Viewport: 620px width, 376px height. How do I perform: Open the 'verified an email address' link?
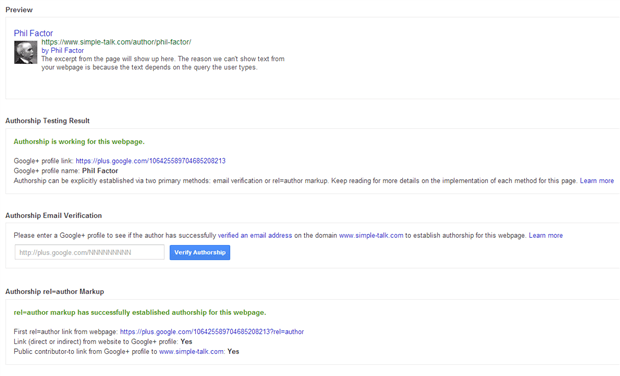(255, 235)
